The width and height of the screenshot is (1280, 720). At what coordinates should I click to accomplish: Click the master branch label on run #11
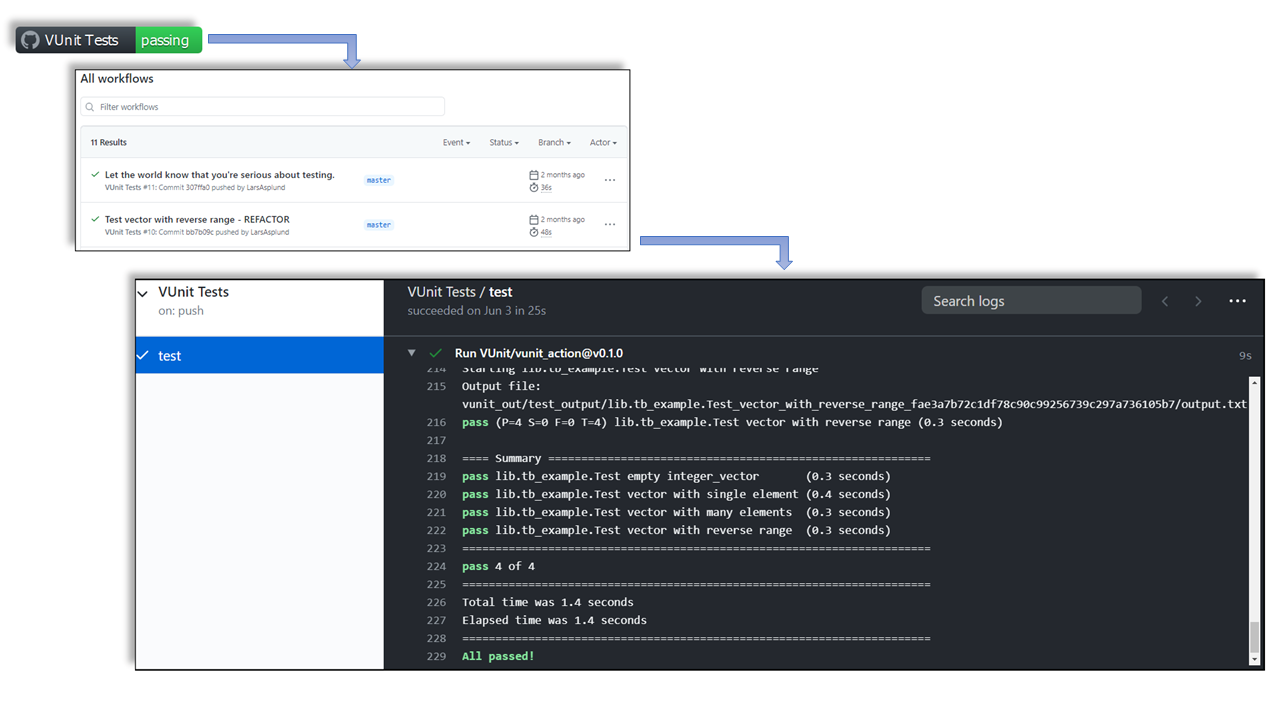(x=379, y=180)
